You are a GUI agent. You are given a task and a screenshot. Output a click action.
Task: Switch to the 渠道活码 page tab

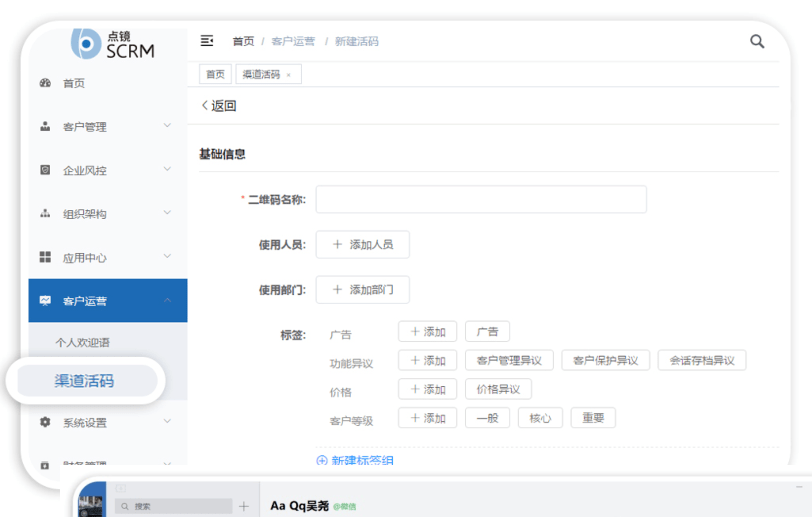[268, 74]
